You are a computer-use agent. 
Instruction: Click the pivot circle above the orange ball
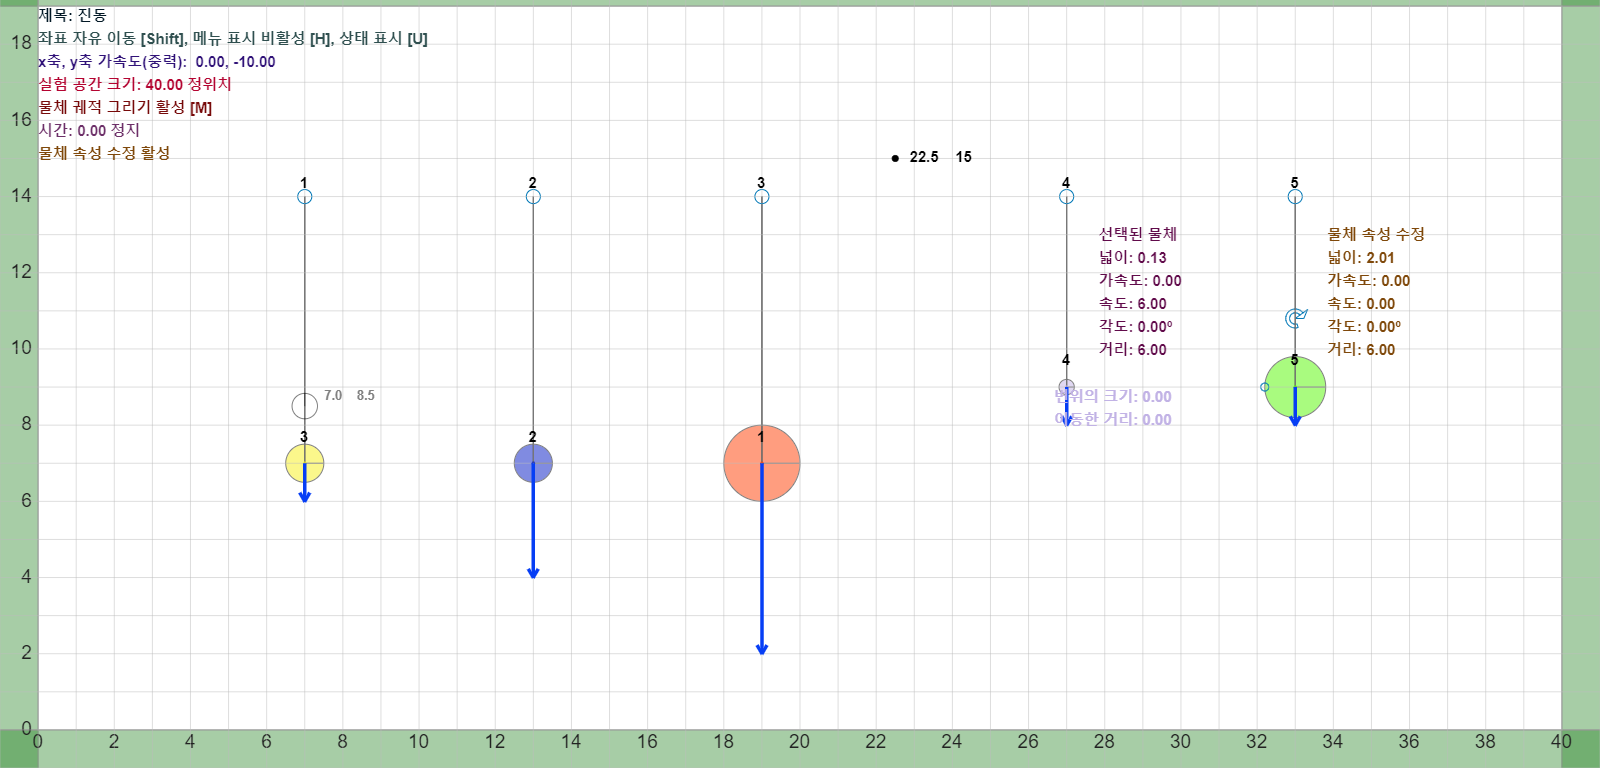(x=762, y=197)
